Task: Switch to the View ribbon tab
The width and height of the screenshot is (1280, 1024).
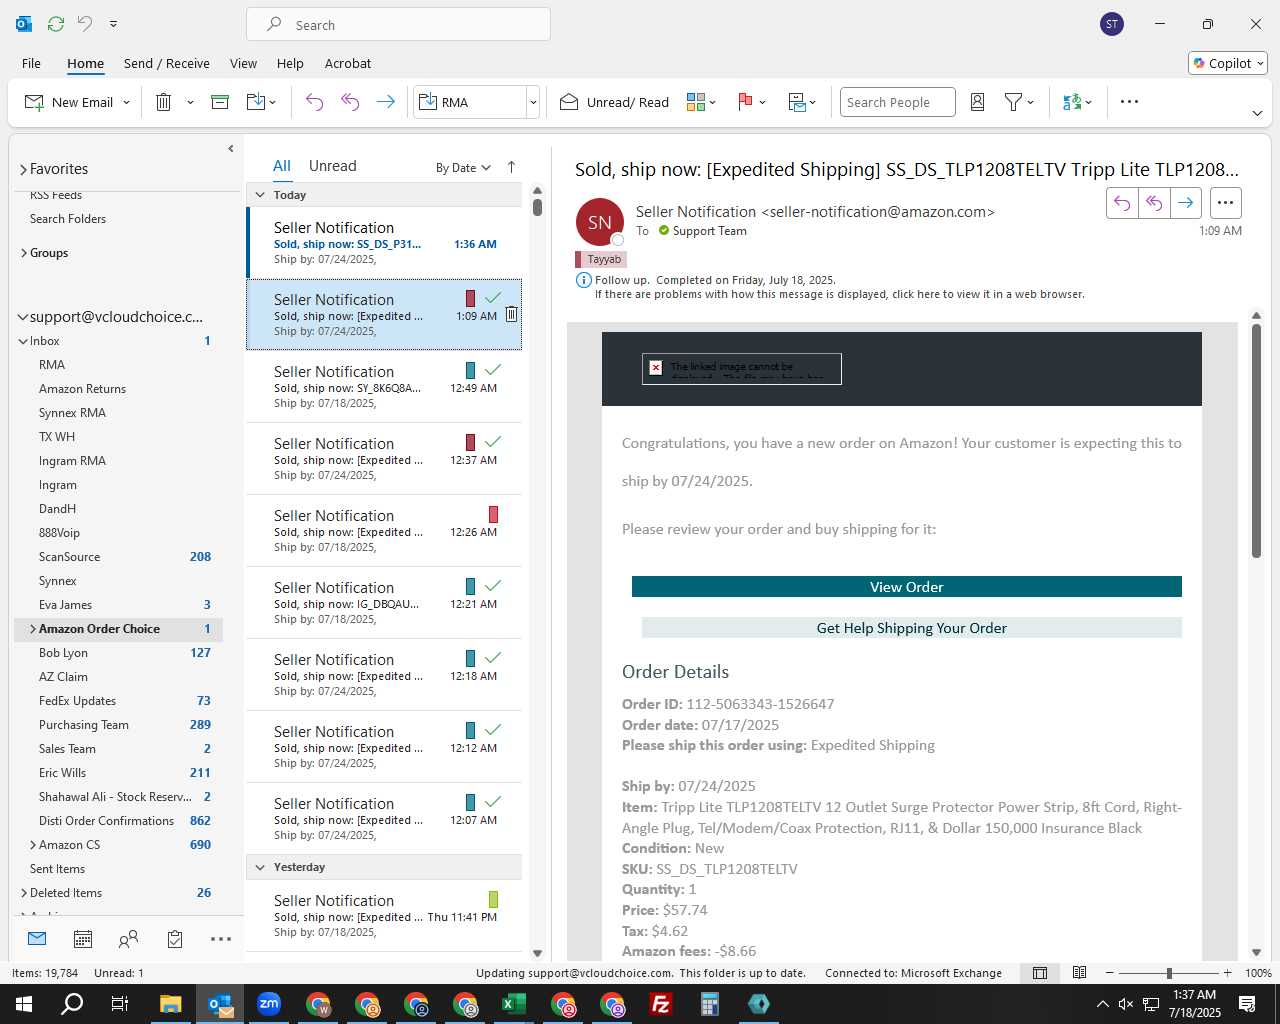Action: pyautogui.click(x=243, y=63)
